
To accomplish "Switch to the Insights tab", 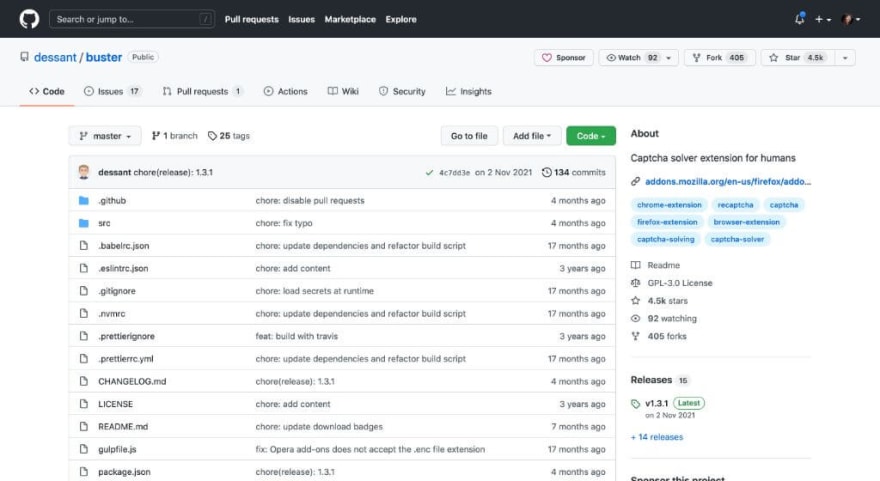I will pos(469,91).
